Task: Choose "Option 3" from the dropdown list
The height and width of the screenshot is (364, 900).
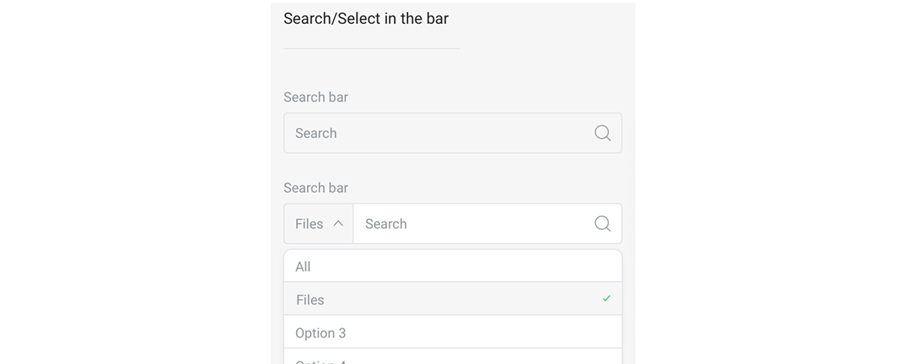Action: tap(453, 332)
